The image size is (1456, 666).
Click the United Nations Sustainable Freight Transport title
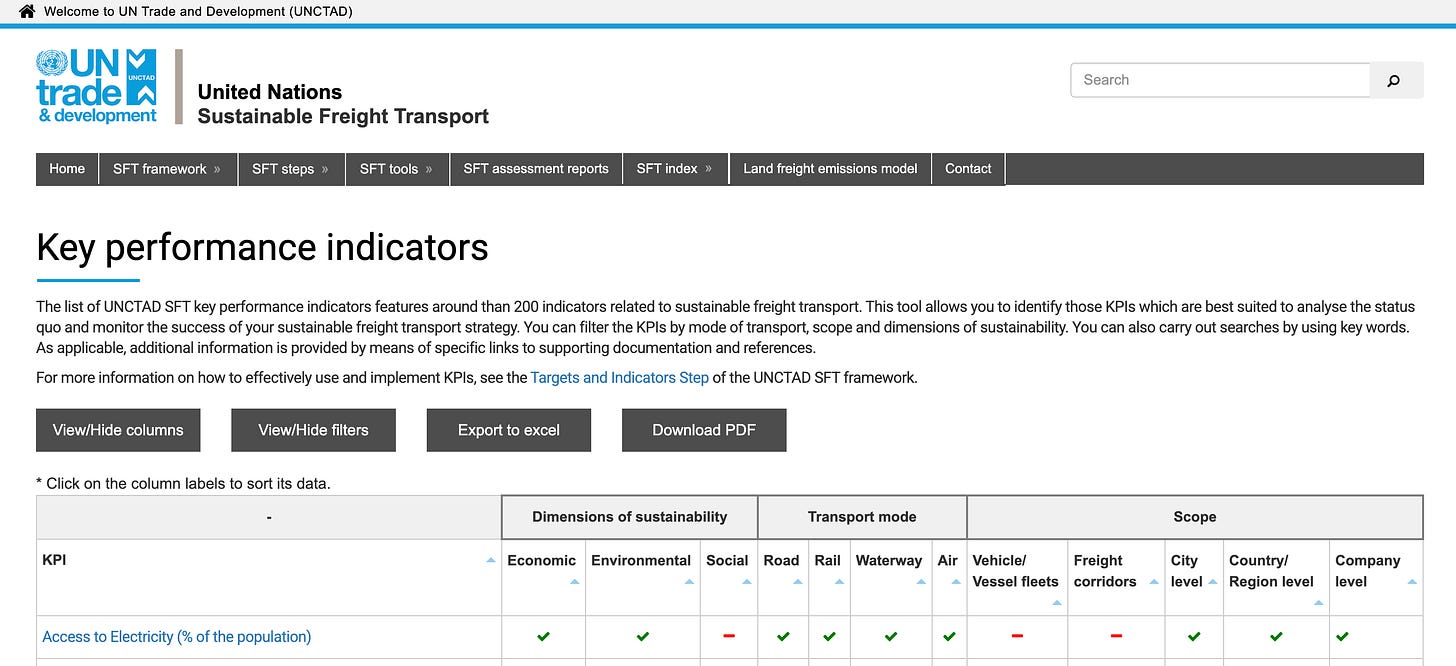(x=343, y=104)
